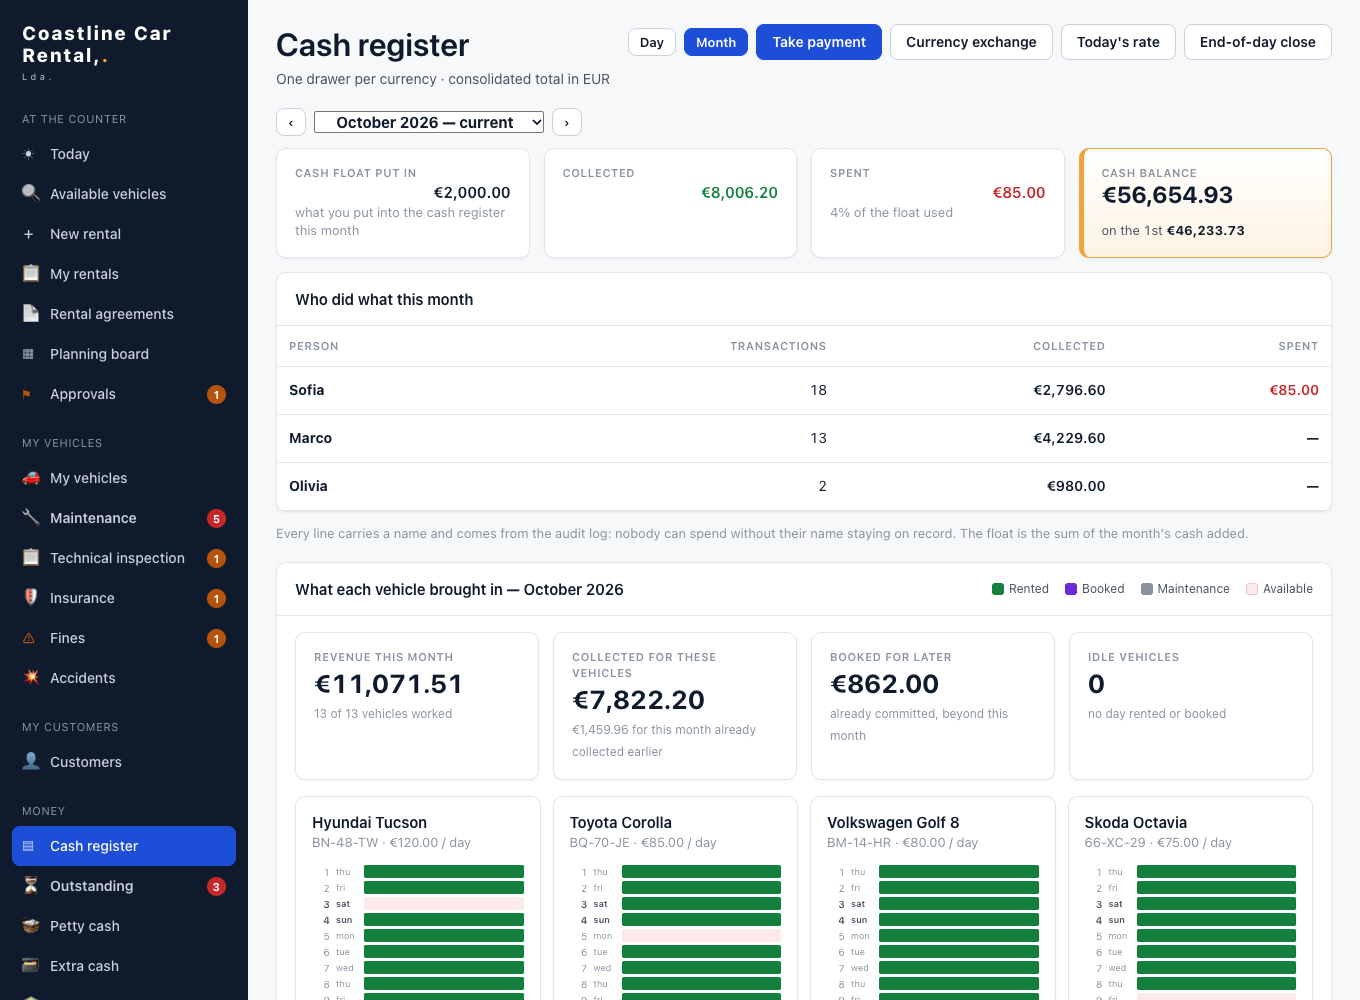Click the collision icon for Accidents
Image resolution: width=1360 pixels, height=1000 pixels.
coord(30,677)
